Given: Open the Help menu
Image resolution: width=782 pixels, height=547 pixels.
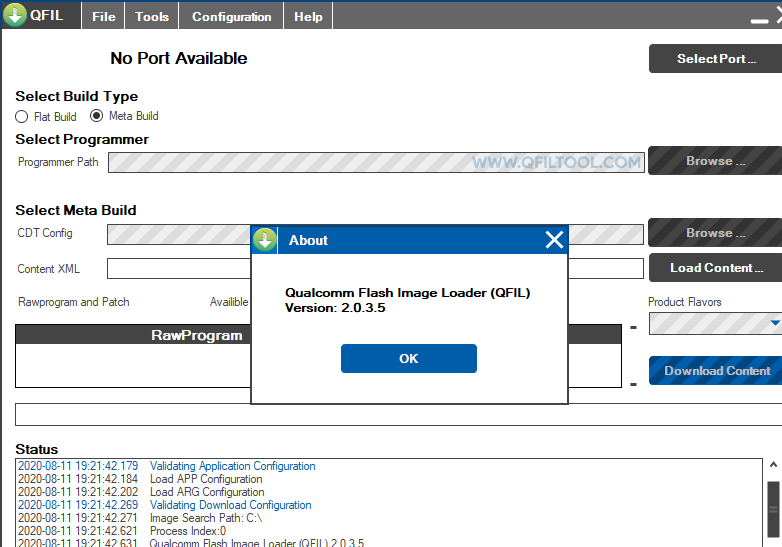Looking at the screenshot, I should tap(308, 16).
